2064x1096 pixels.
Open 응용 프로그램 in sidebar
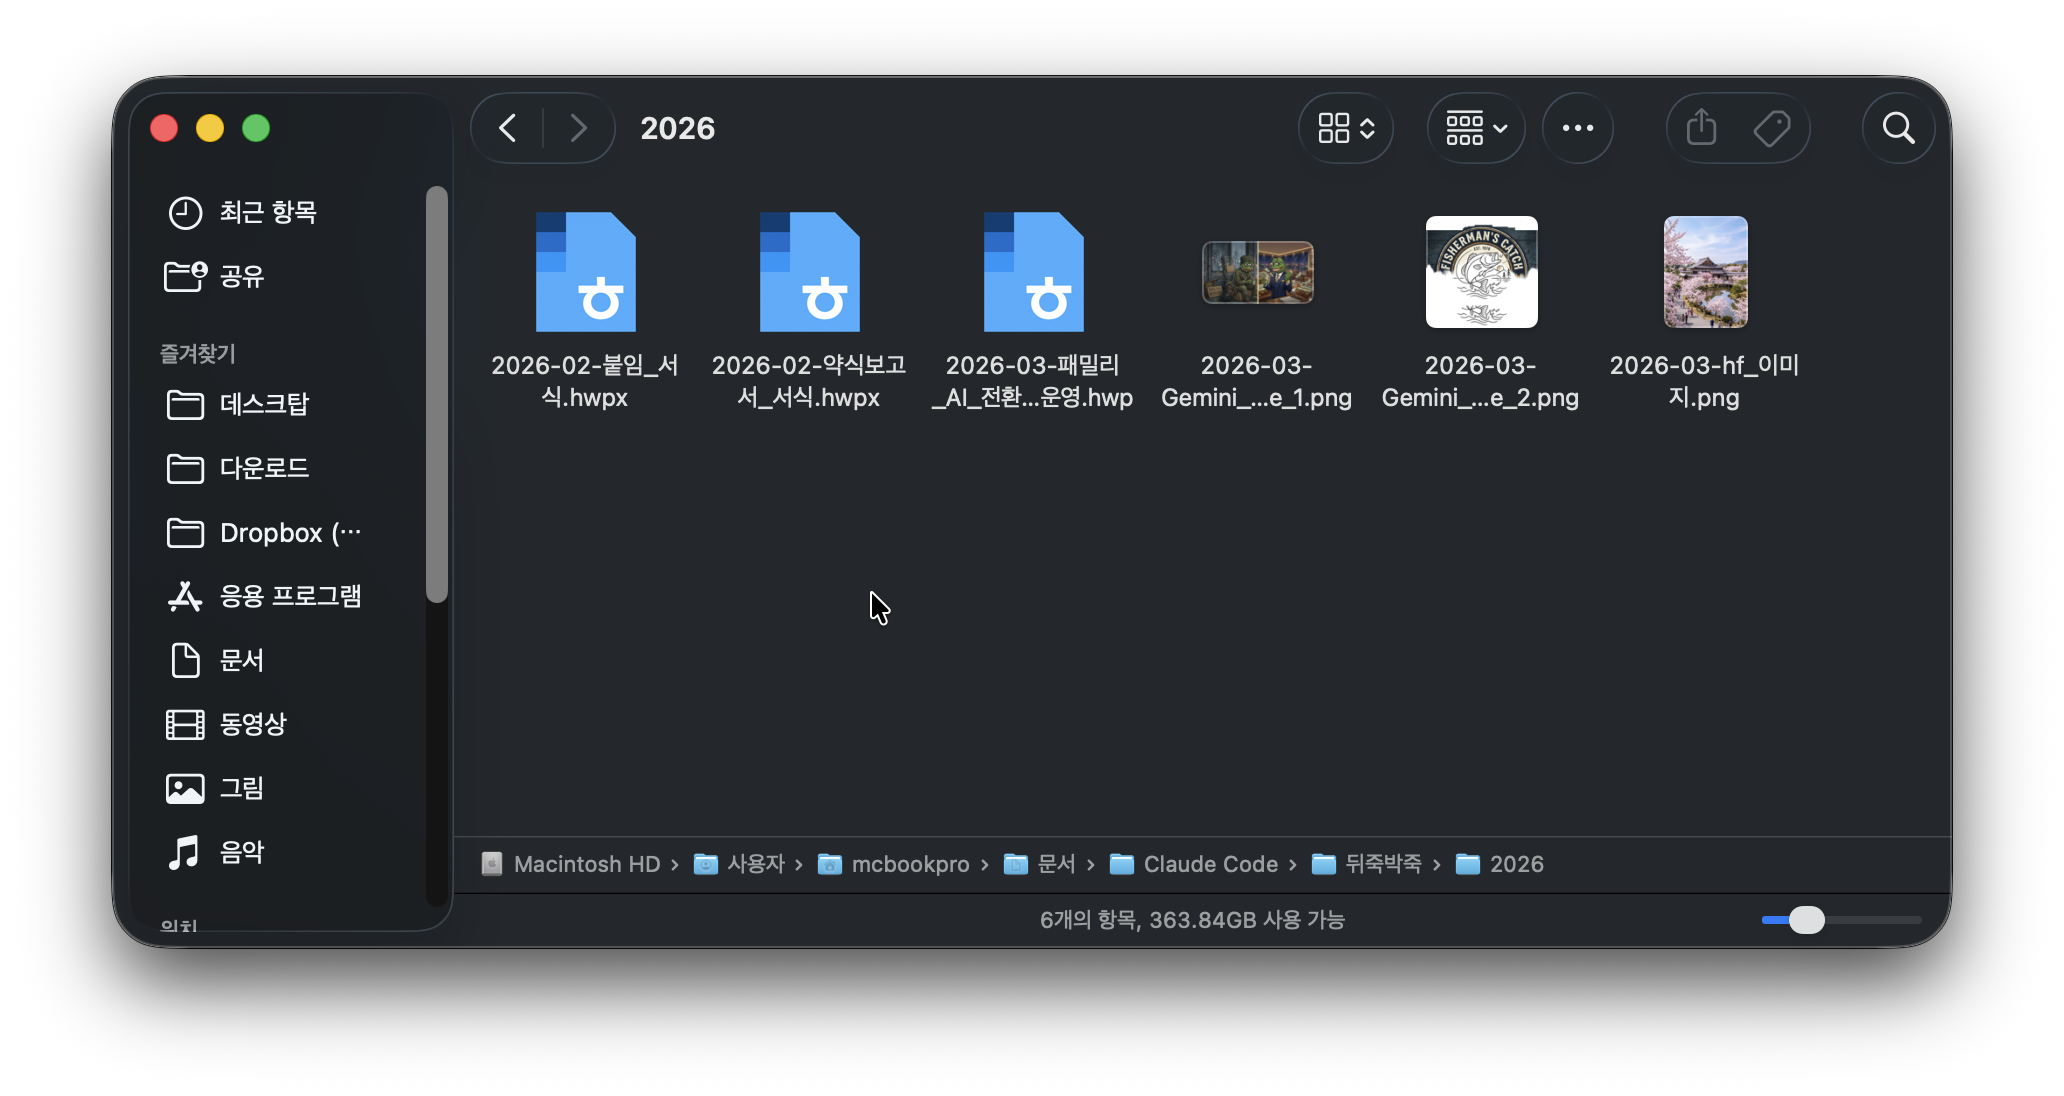[x=289, y=596]
